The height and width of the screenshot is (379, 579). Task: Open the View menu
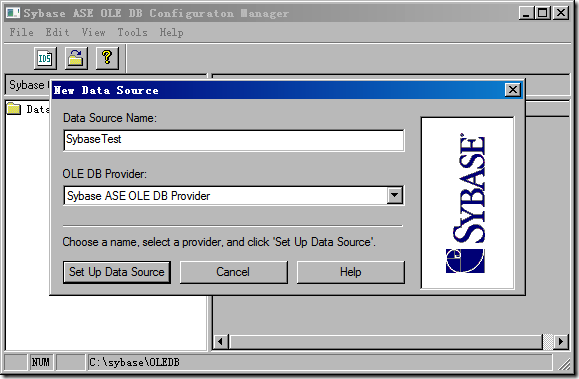[x=93, y=32]
